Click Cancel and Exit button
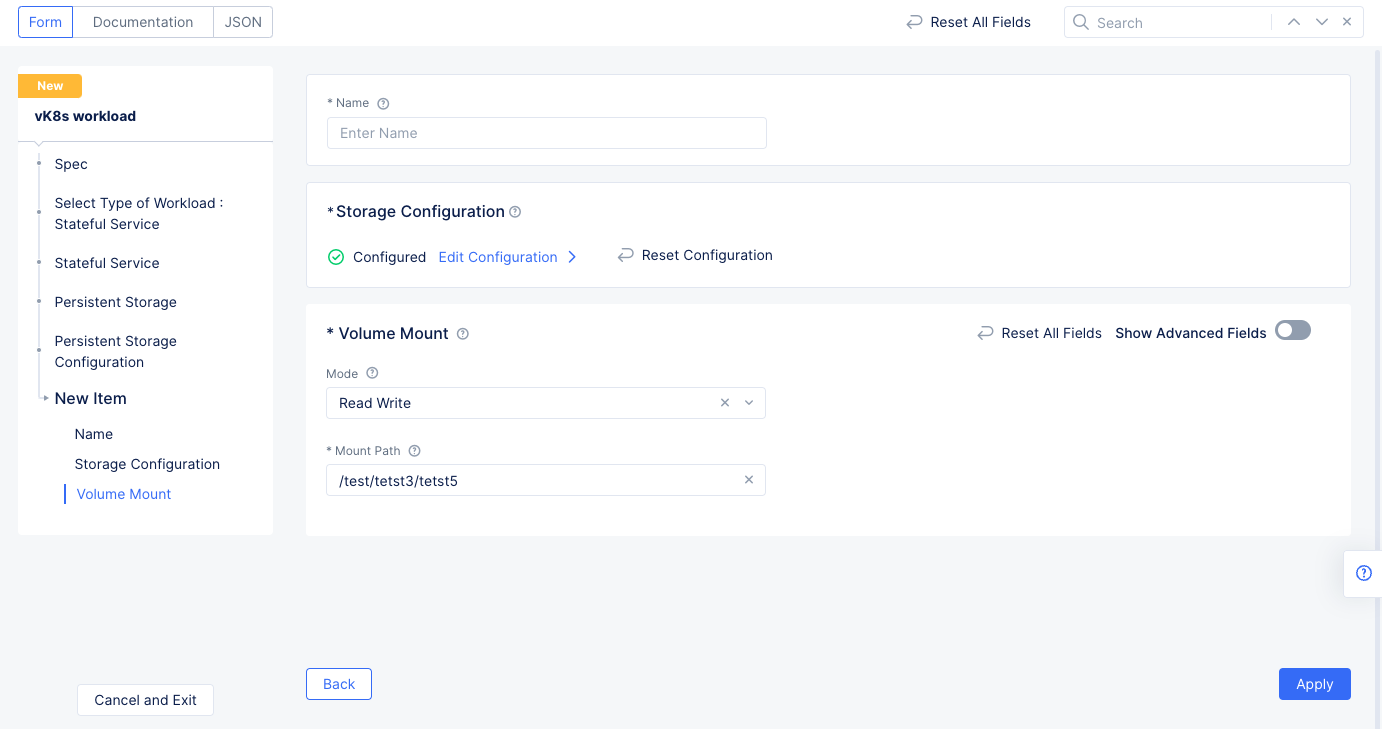Viewport: 1382px width, 729px height. click(145, 700)
